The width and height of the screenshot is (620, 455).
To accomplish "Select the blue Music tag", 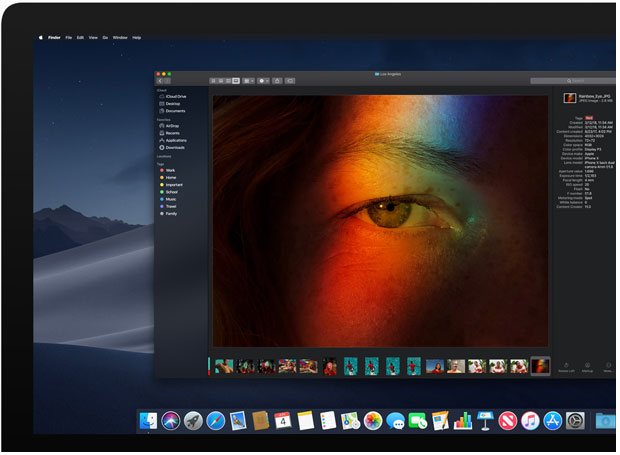I will [x=168, y=199].
